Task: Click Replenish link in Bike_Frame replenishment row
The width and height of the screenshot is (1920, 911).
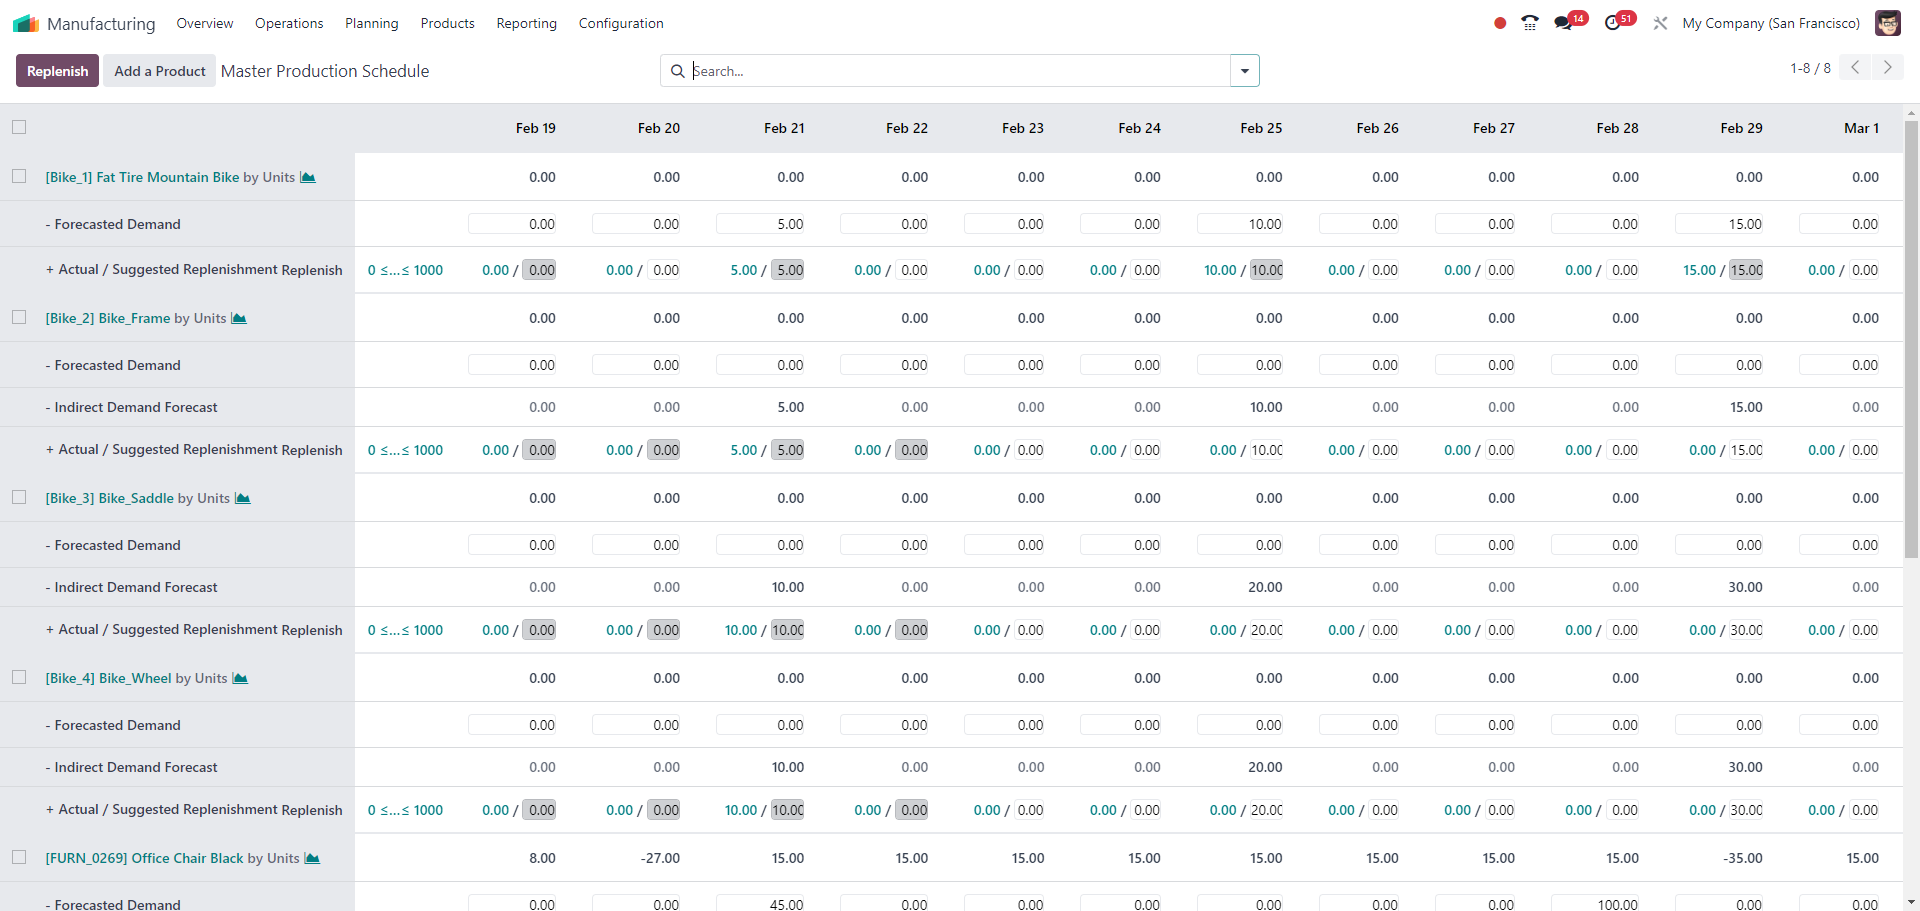Action: tap(312, 450)
